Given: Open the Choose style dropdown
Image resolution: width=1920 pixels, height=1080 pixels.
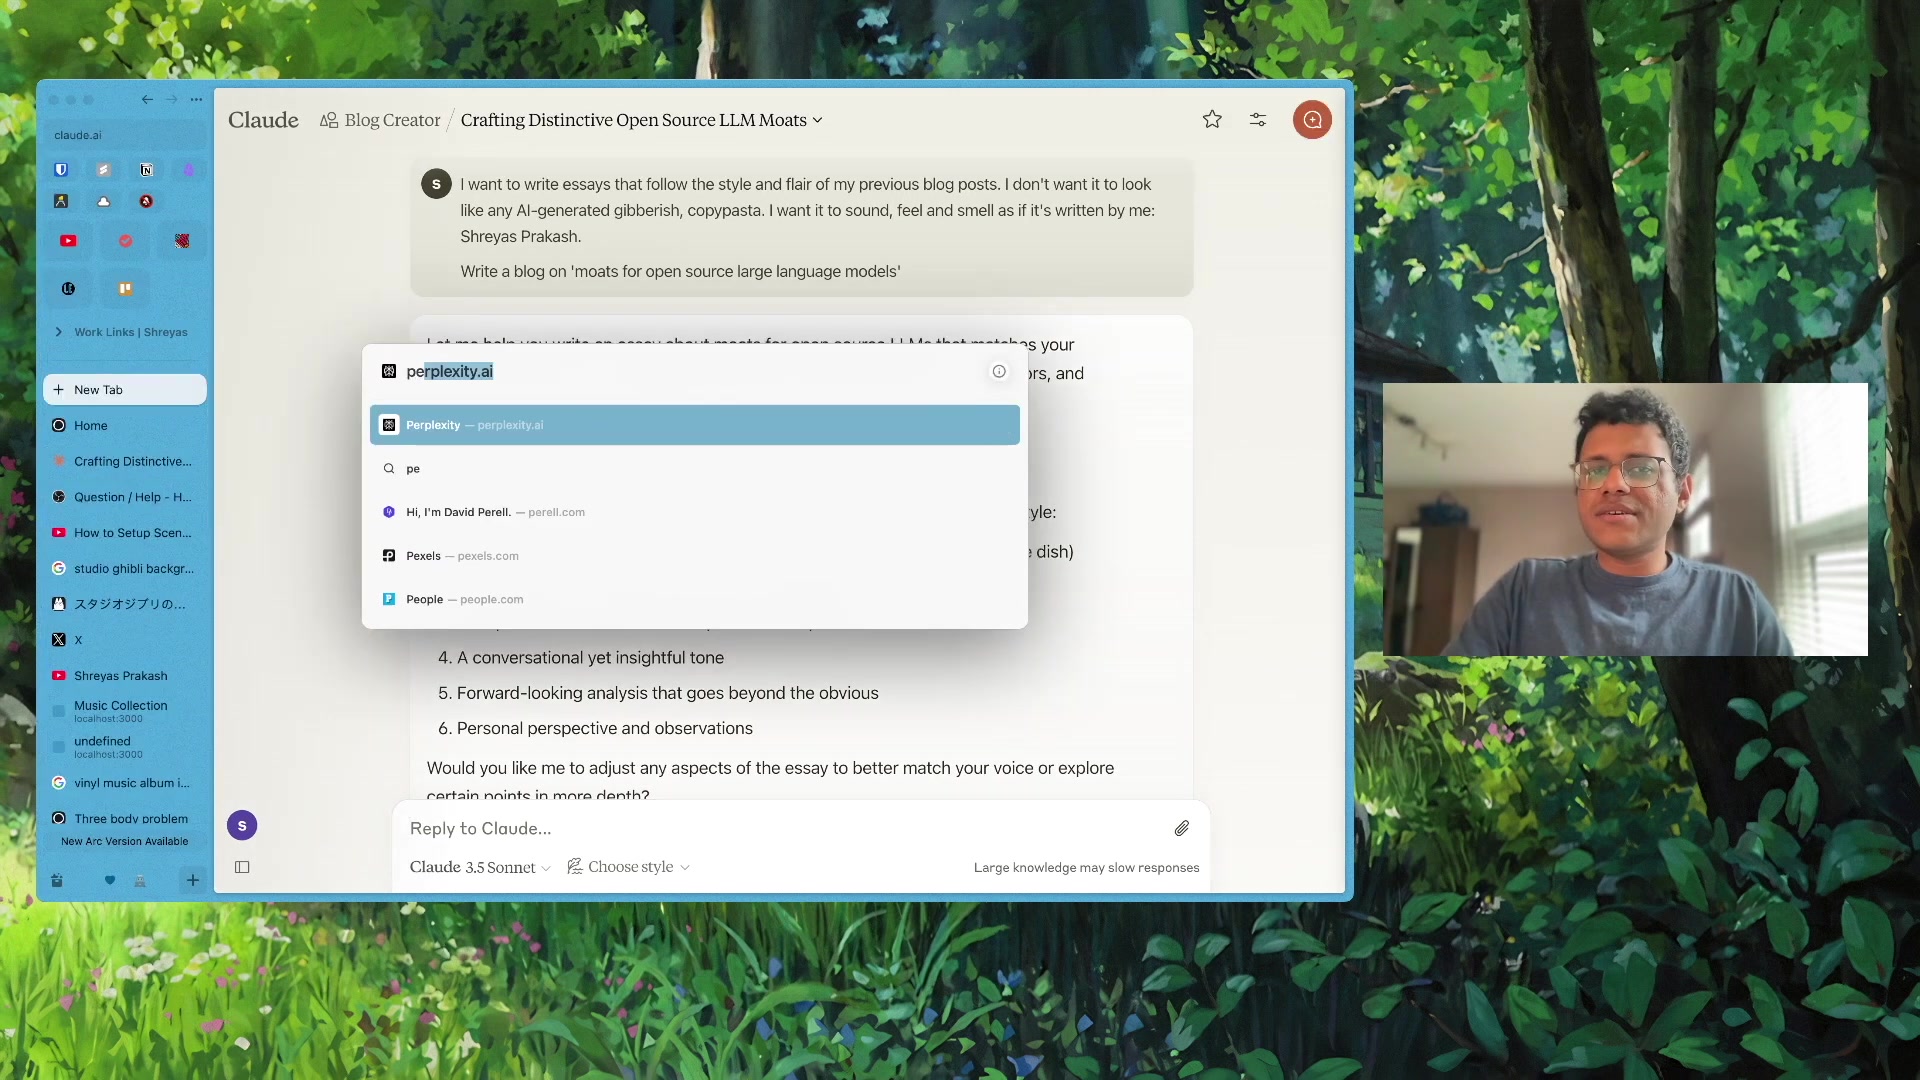Looking at the screenshot, I should click(629, 867).
